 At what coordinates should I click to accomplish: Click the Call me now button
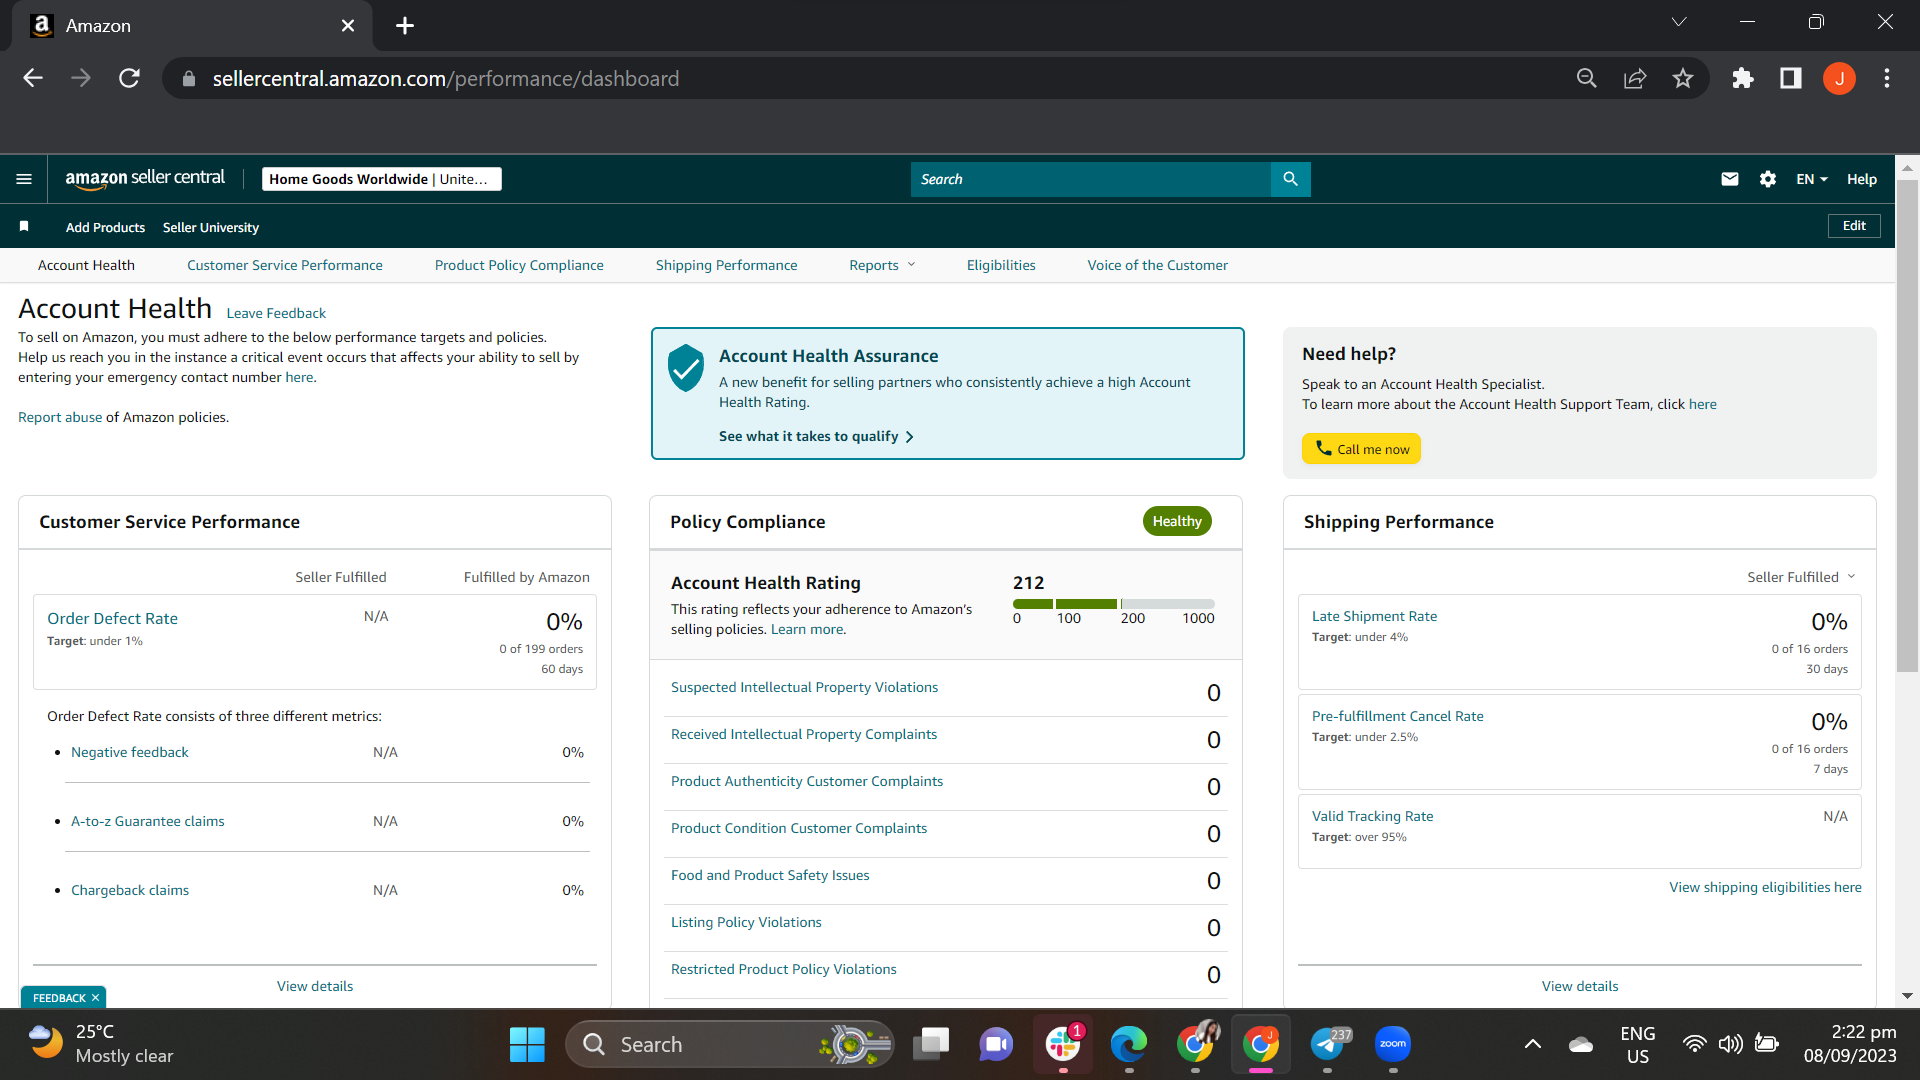(x=1361, y=449)
